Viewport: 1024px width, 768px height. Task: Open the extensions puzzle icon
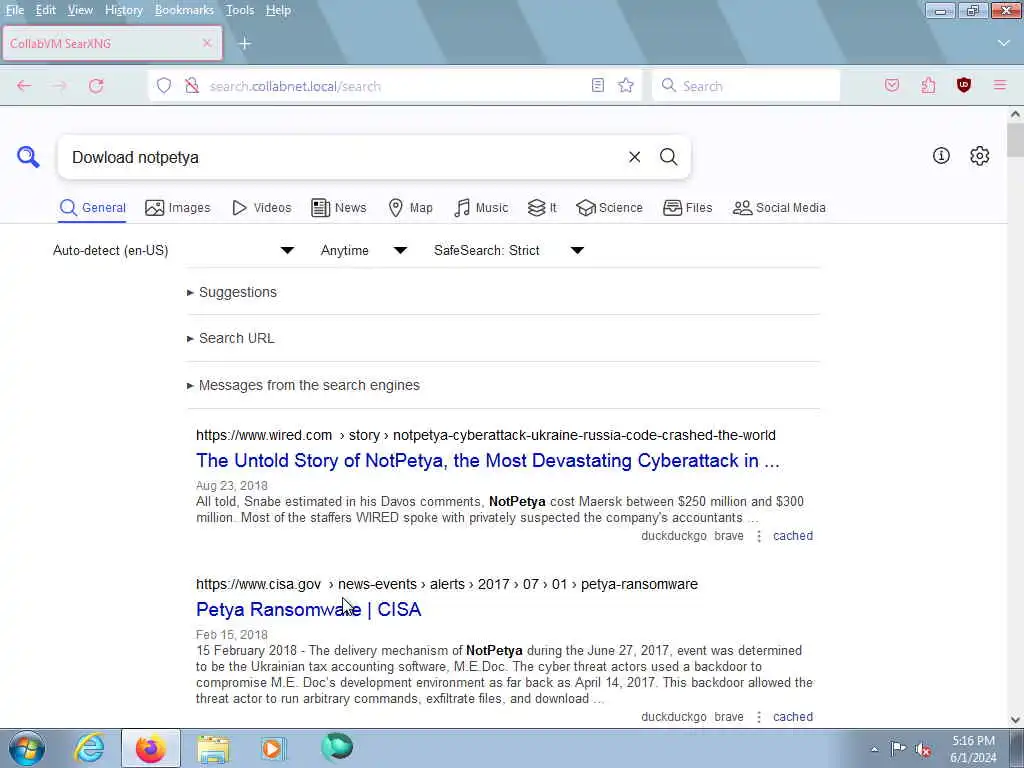point(928,86)
